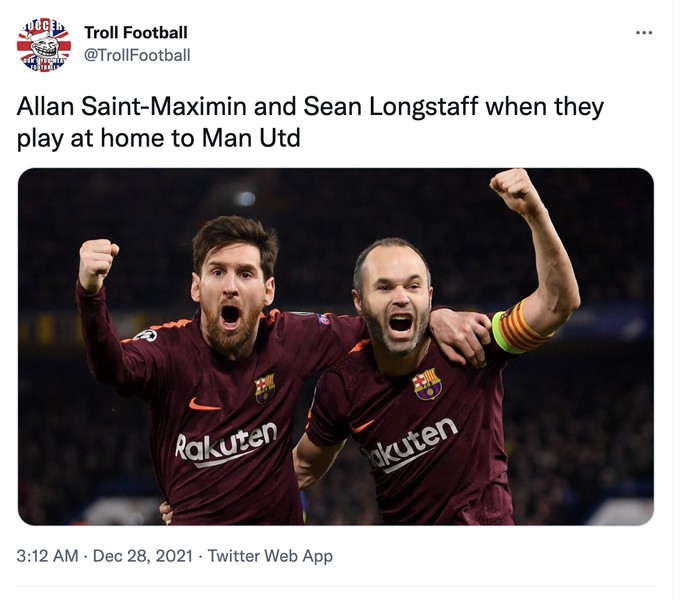Click the Nike swoosh on the captain's shirt

pos(363,425)
